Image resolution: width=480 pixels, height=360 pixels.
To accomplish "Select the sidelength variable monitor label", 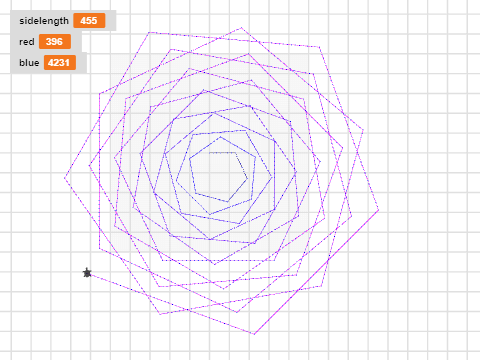I will click(44, 21).
